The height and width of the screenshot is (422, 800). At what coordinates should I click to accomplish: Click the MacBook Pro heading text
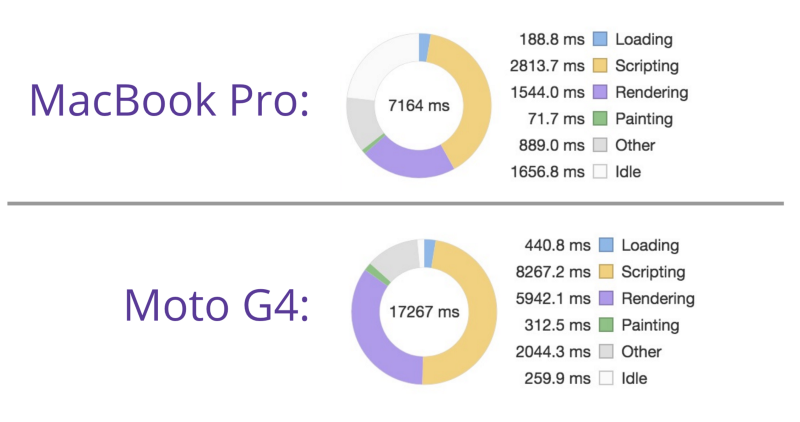(x=169, y=100)
